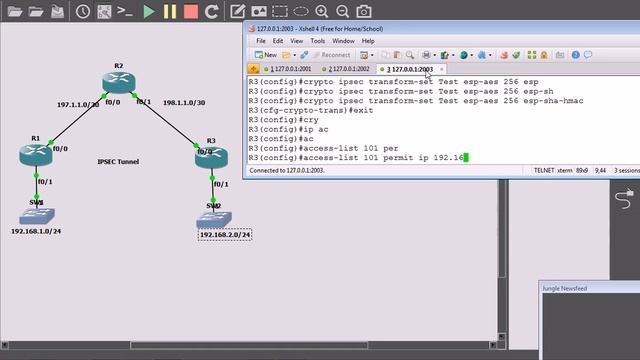Zoom in on the topology
The height and width of the screenshot is (360, 640).
pos(322,11)
